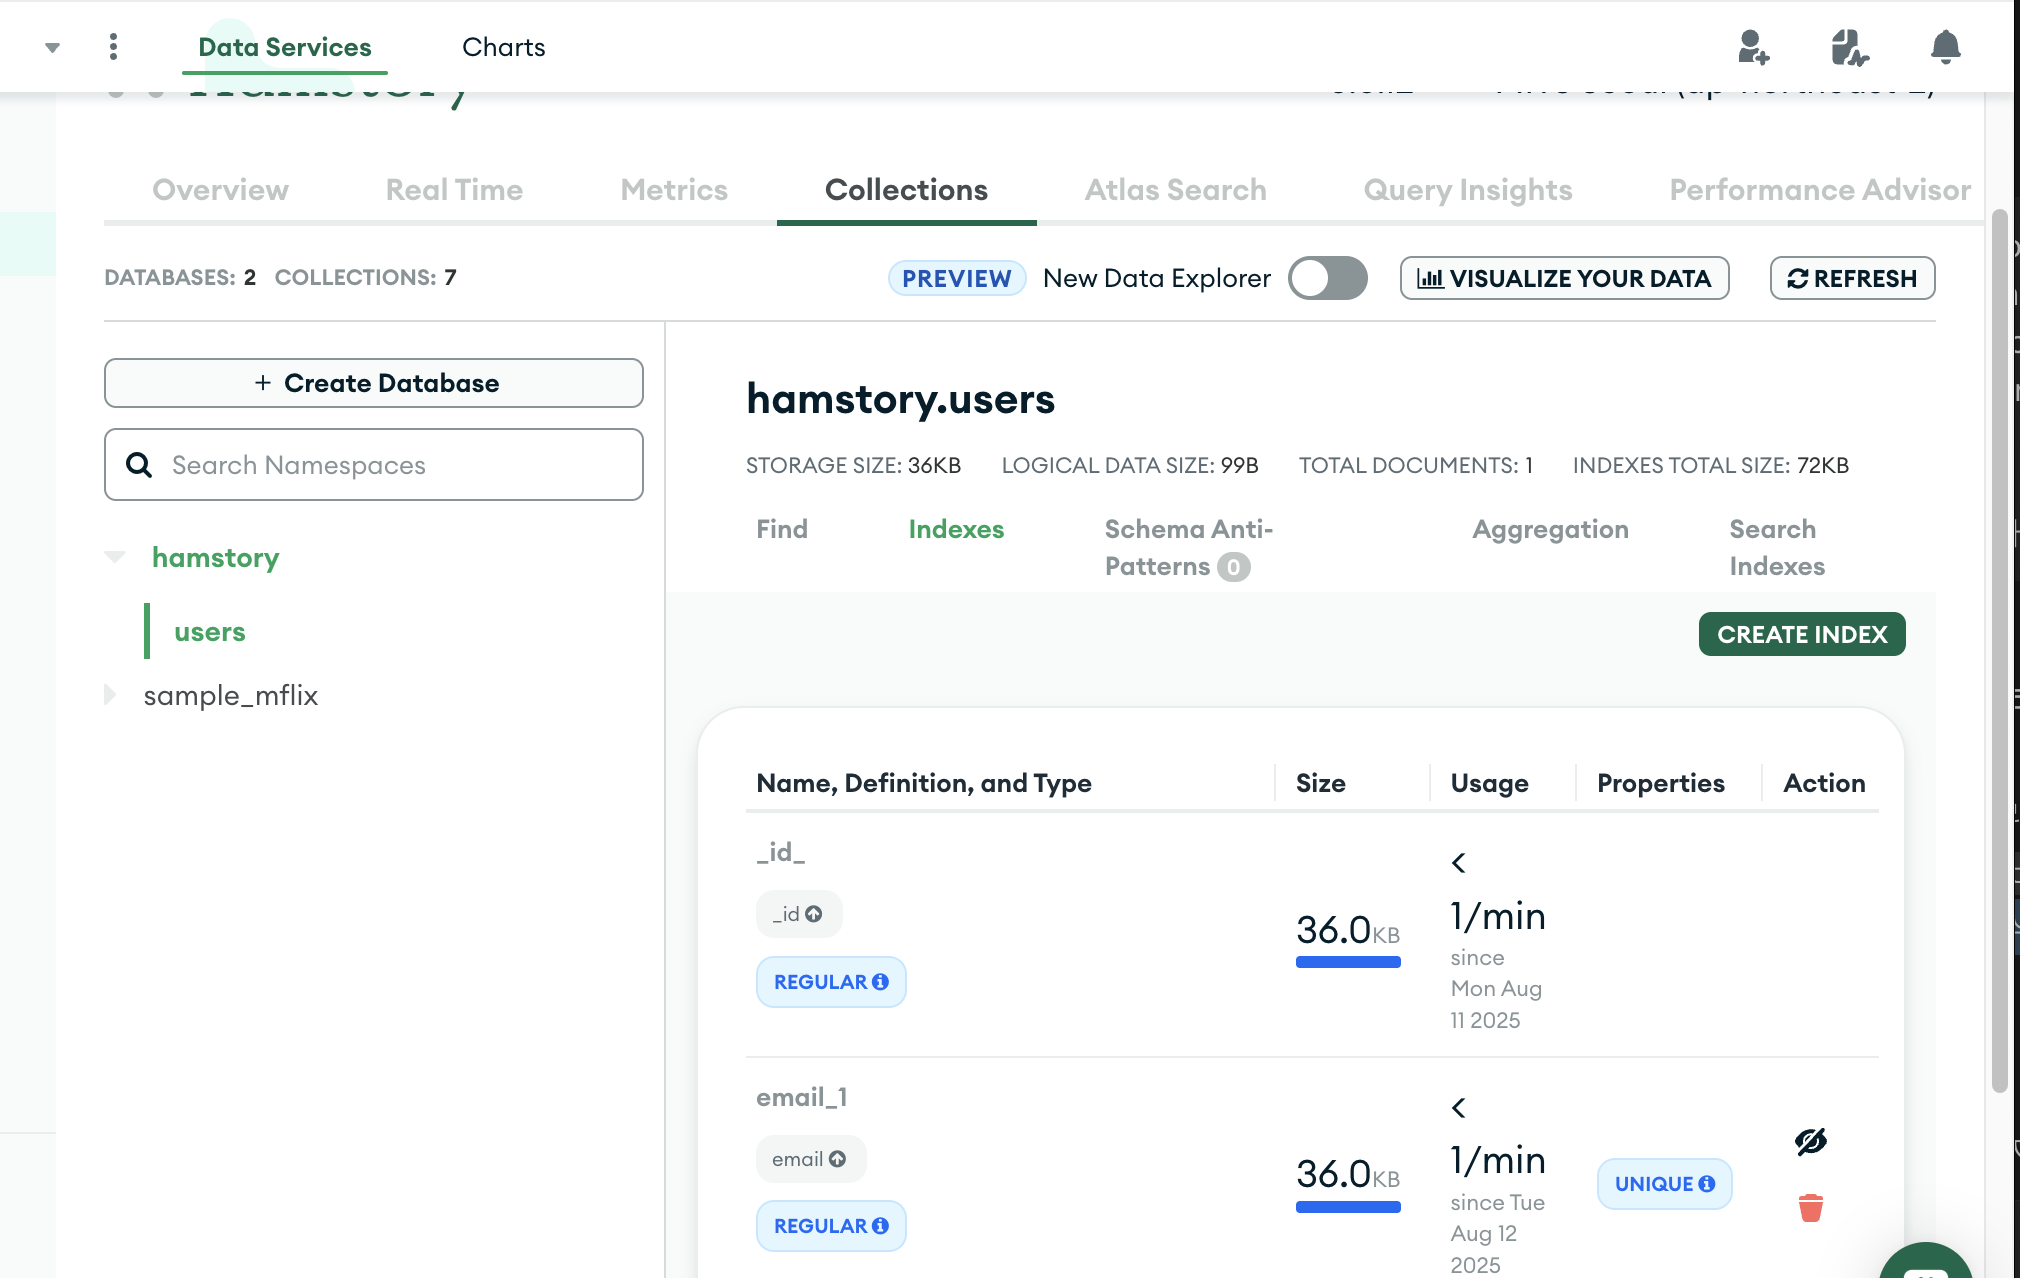Click the search magnifier icon in namespaces
This screenshot has height=1278, width=2020.
[x=139, y=465]
